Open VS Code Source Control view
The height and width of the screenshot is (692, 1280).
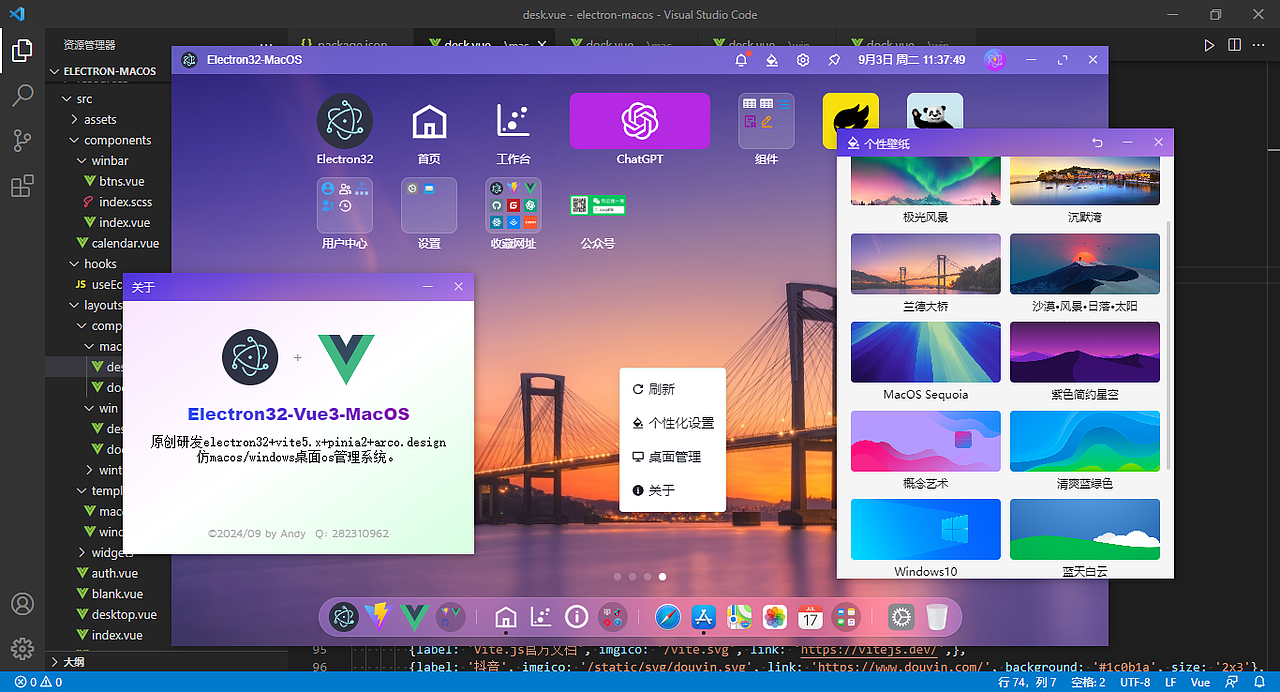(22, 141)
